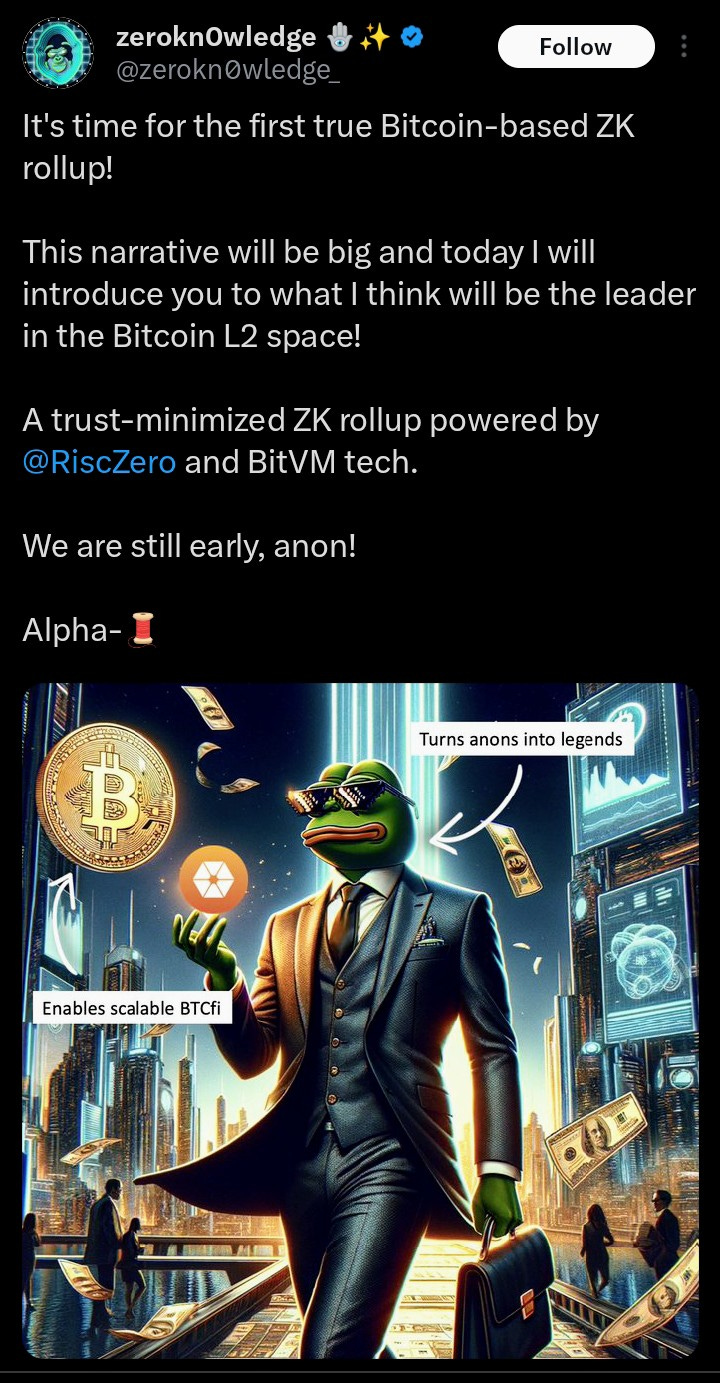The image size is (720, 1383).
Task: Open the three-dot more options menu
Action: click(684, 46)
